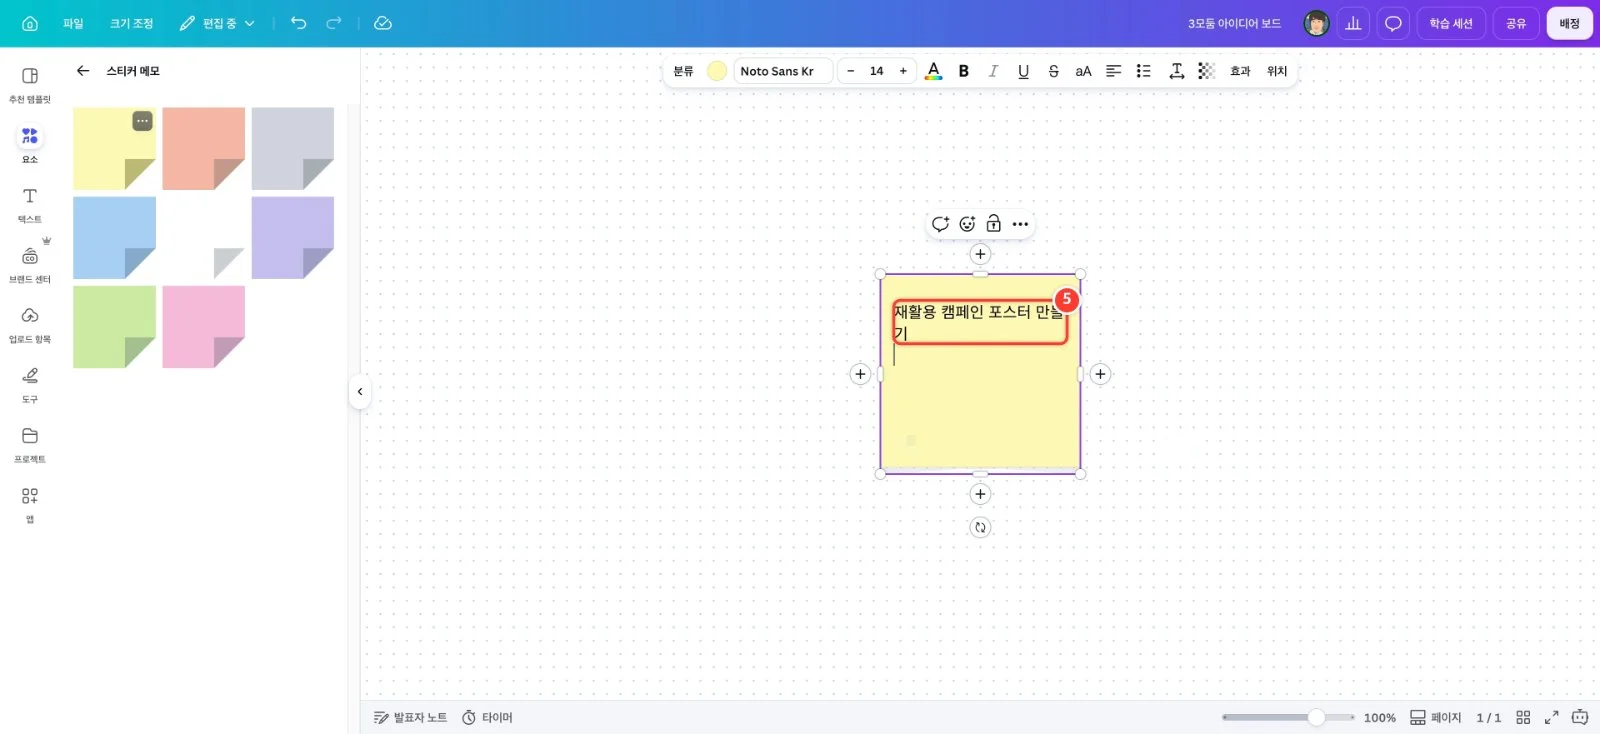
Task: Collapse the side panel chevron
Action: 360,392
